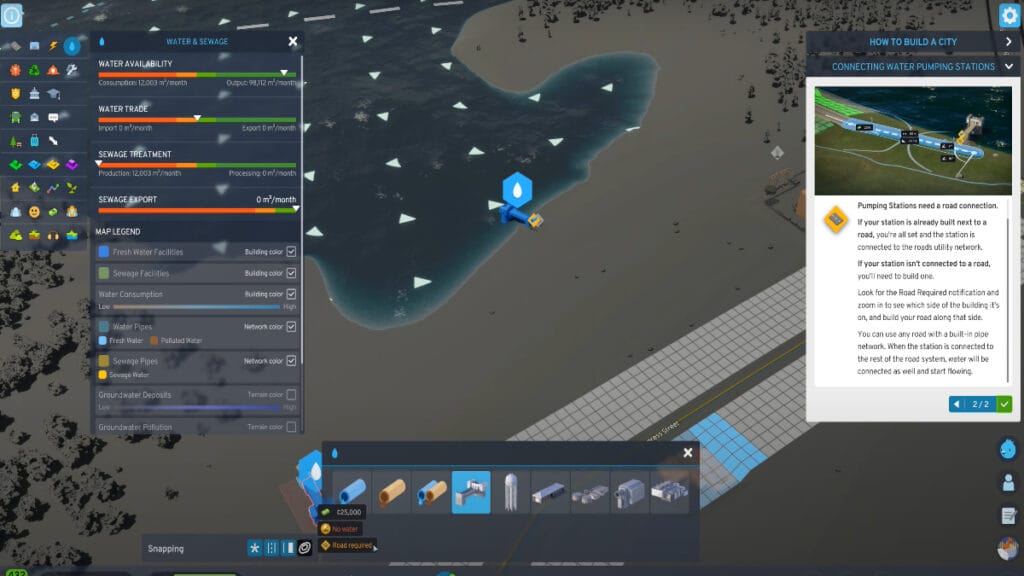Image resolution: width=1024 pixels, height=576 pixels.
Task: Click the Water Availability bar
Action: pos(197,75)
